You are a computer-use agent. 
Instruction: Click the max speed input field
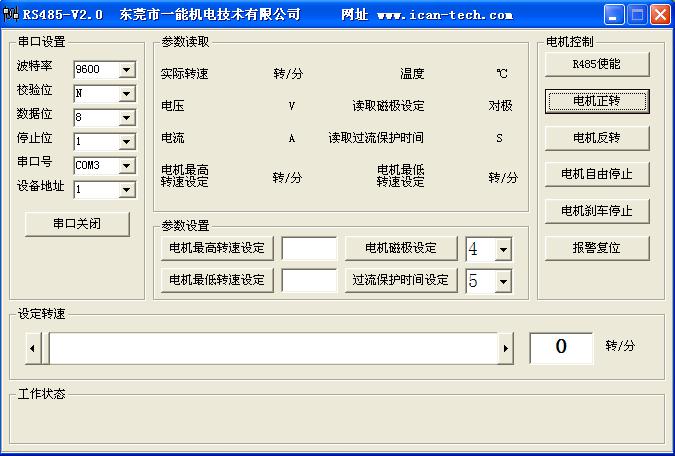point(309,248)
